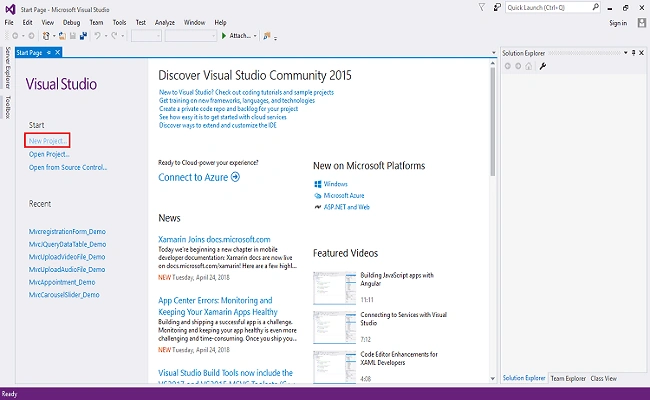Close the Start Page tab
The image size is (650, 400).
click(x=58, y=52)
